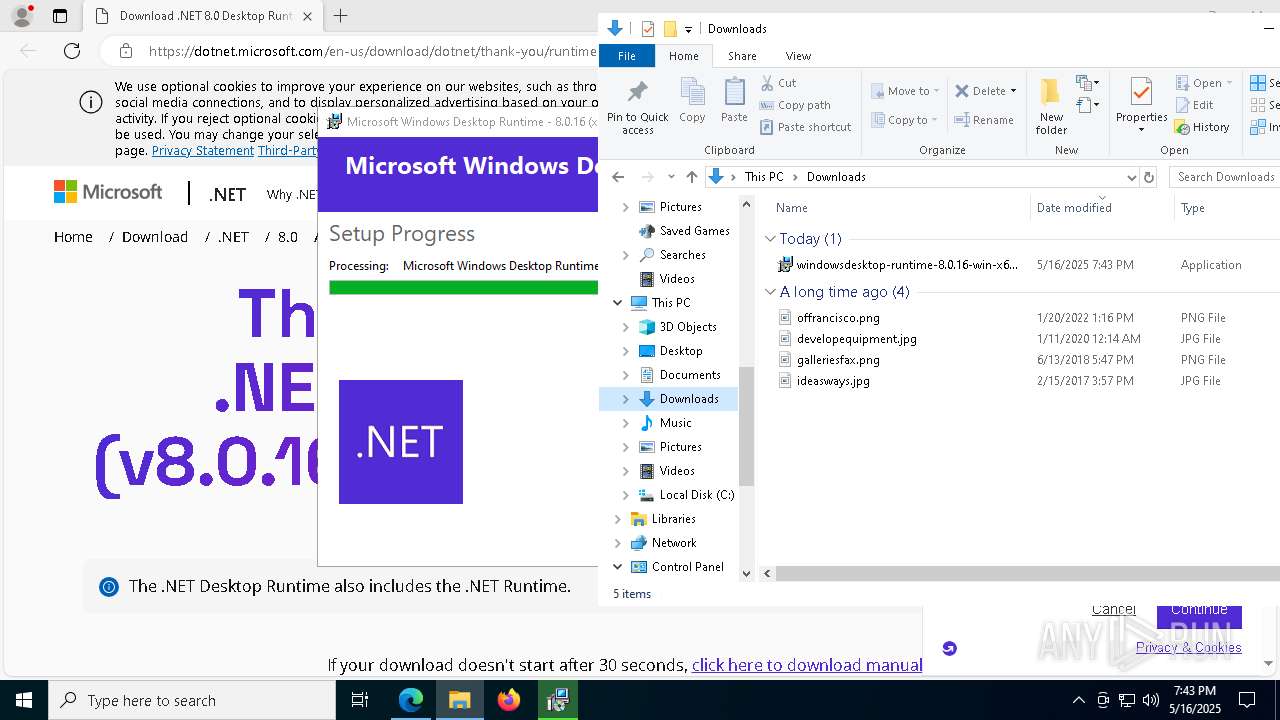Open Task View from the taskbar

click(x=360, y=700)
